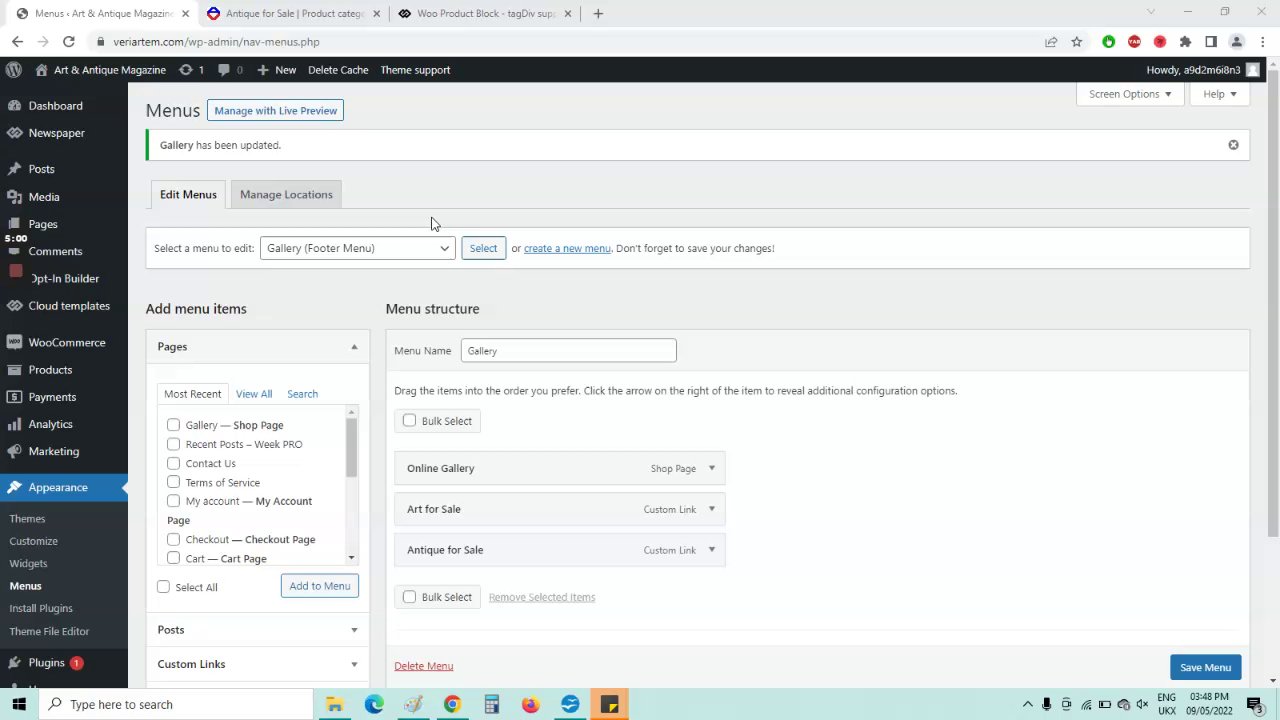Click the Pages list scrollbar thumb

pyautogui.click(x=351, y=447)
